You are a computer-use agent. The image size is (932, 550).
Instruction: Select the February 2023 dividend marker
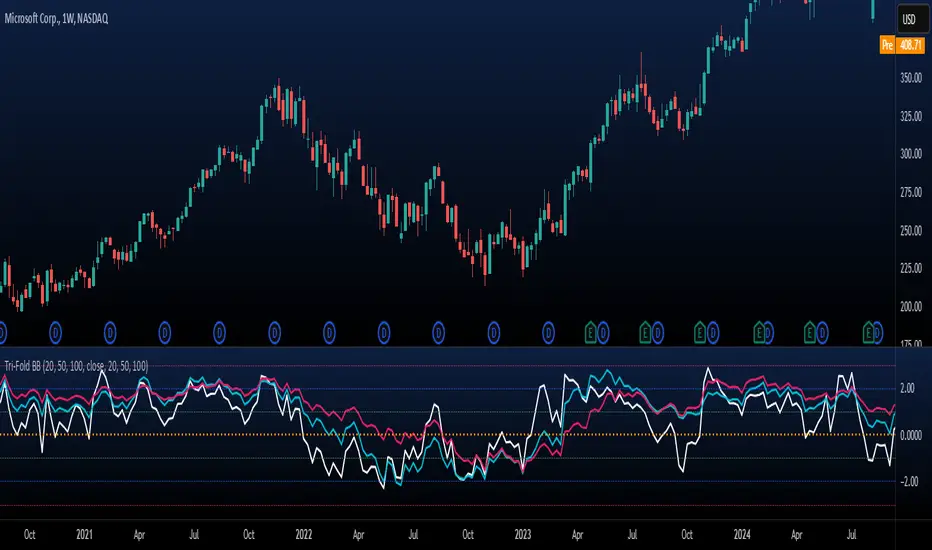(548, 333)
